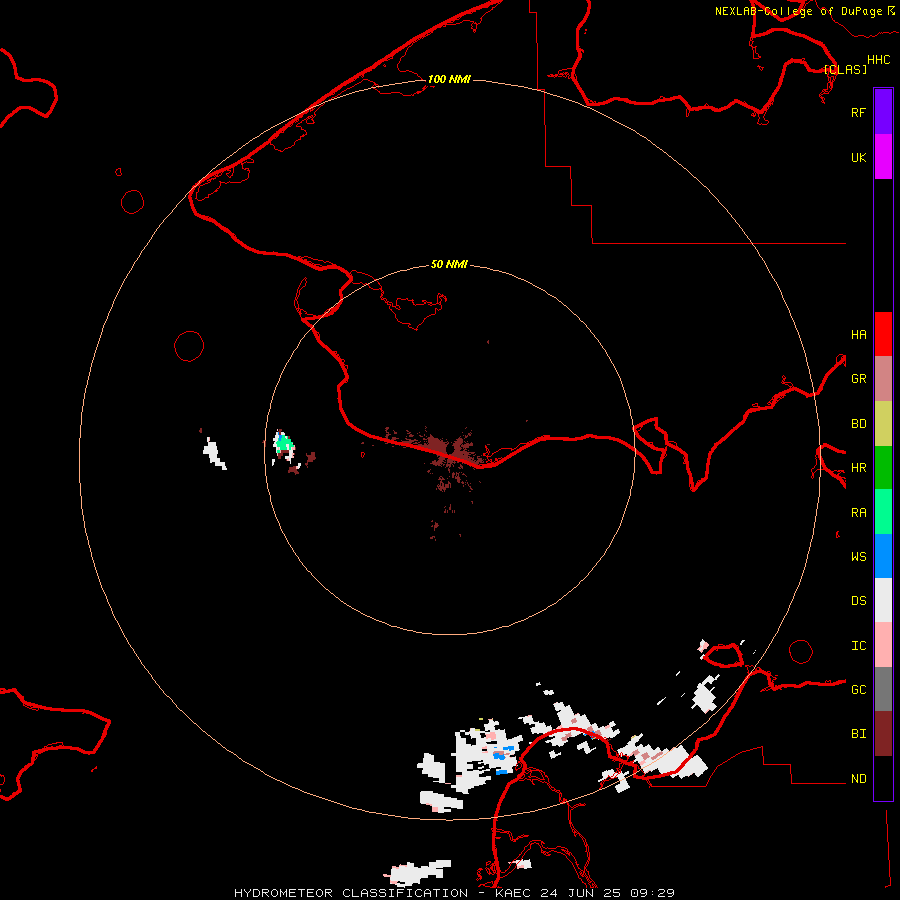Click the '50 NMI' range ring label
This screenshot has height=900, width=900.
pos(449,264)
